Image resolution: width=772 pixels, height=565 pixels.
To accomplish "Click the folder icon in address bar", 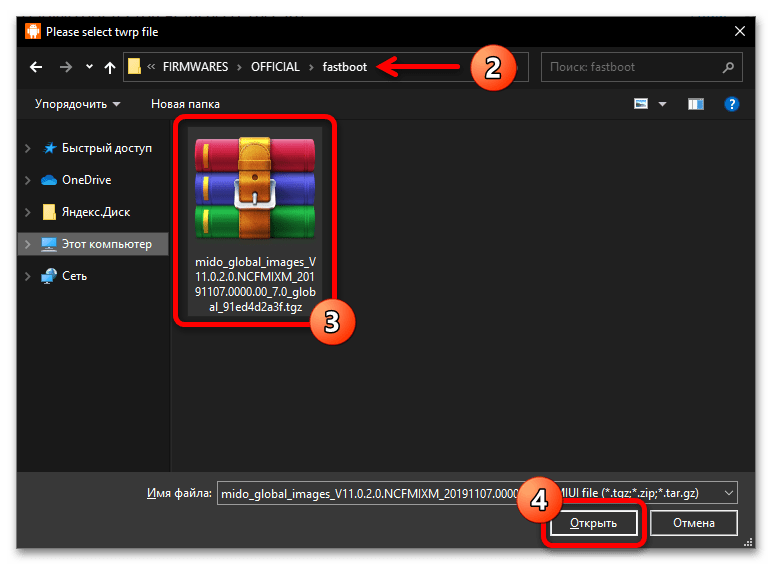I will [x=134, y=66].
